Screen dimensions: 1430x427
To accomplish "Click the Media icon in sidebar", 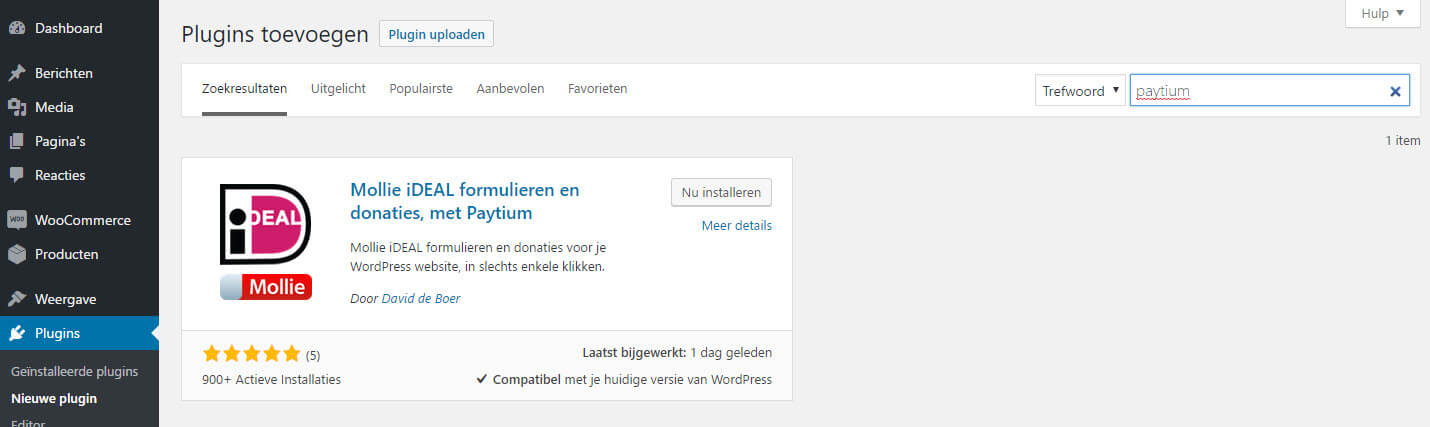I will click(x=16, y=108).
